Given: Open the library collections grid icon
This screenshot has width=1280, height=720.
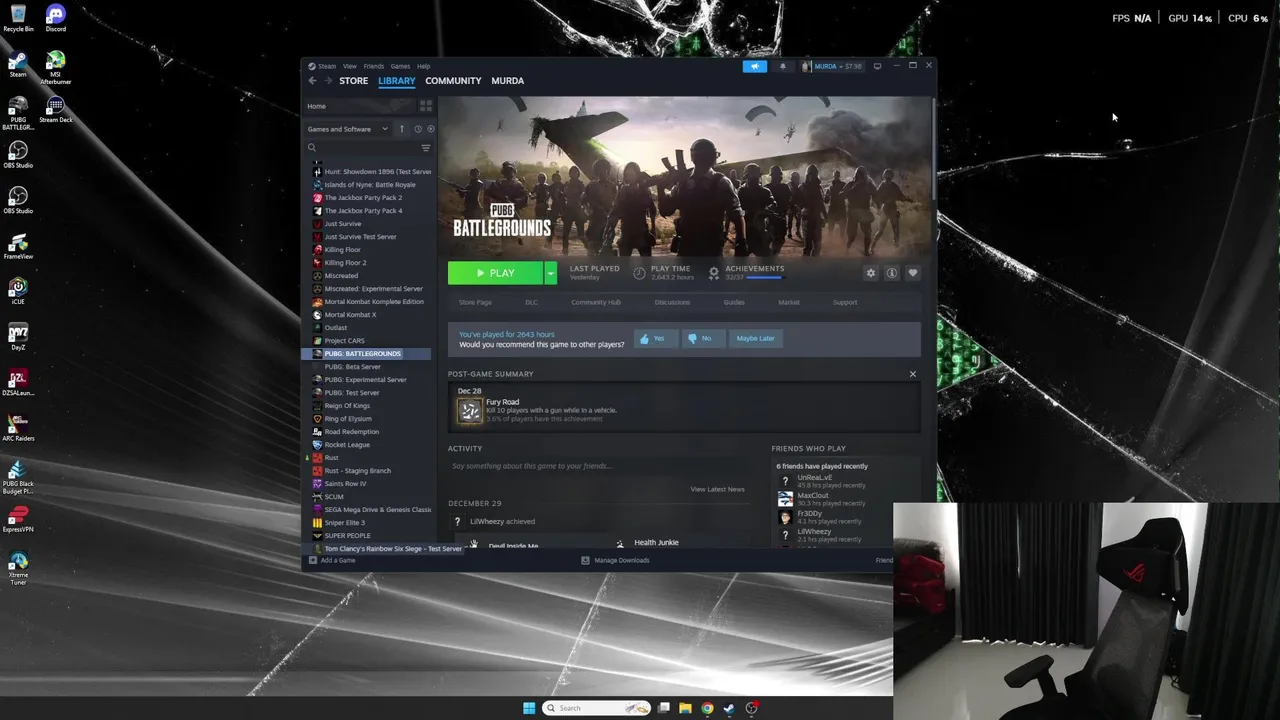Looking at the screenshot, I should coord(426,106).
